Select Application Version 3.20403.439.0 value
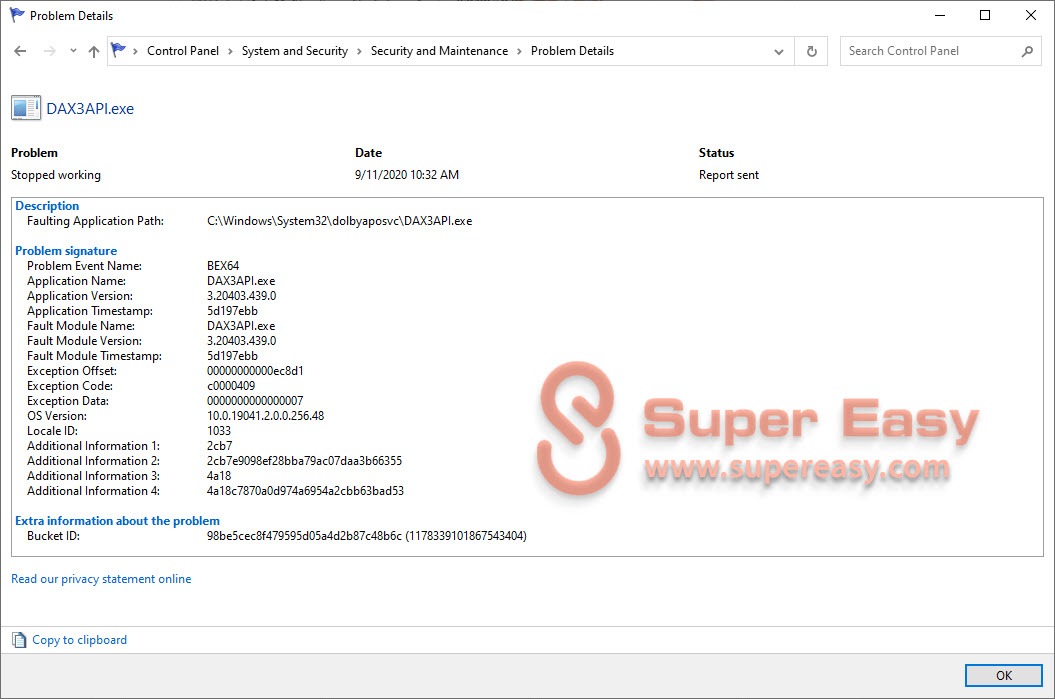The width and height of the screenshot is (1055, 699). pos(242,296)
